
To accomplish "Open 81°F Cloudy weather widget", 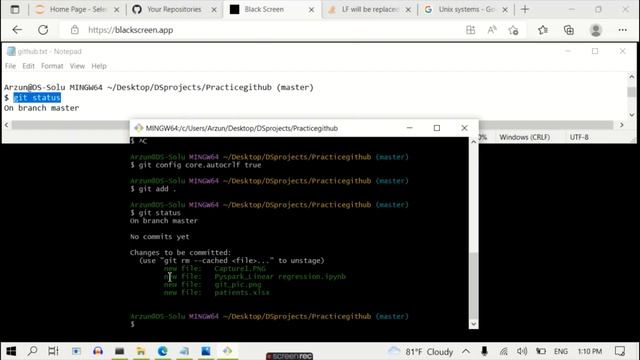I will point(420,351).
